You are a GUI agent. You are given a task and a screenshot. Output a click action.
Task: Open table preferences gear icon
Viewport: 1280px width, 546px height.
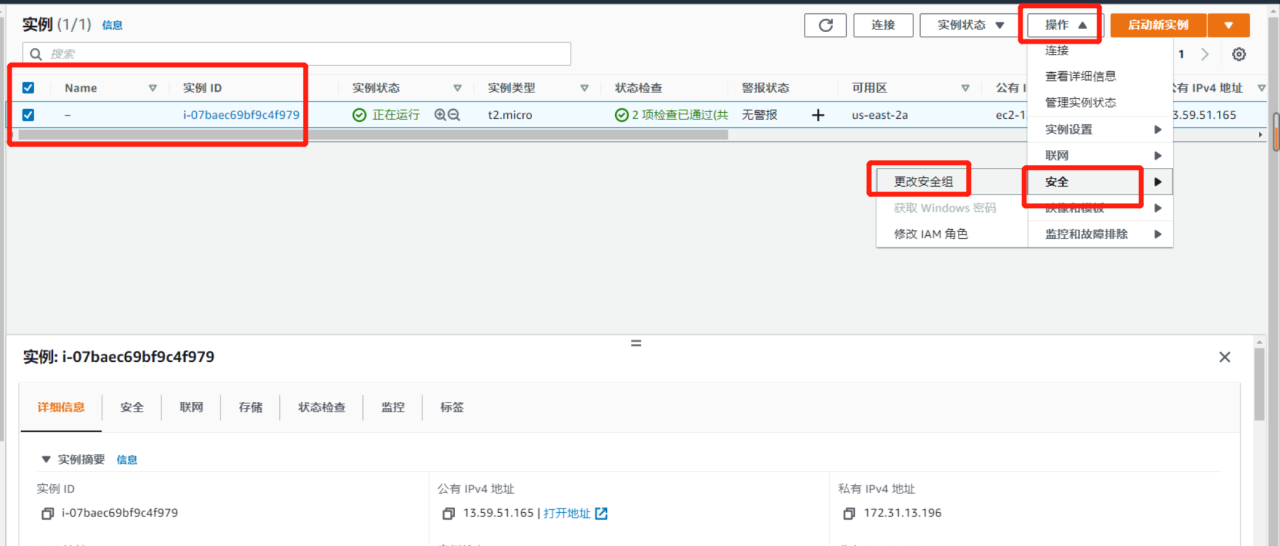pos(1239,55)
